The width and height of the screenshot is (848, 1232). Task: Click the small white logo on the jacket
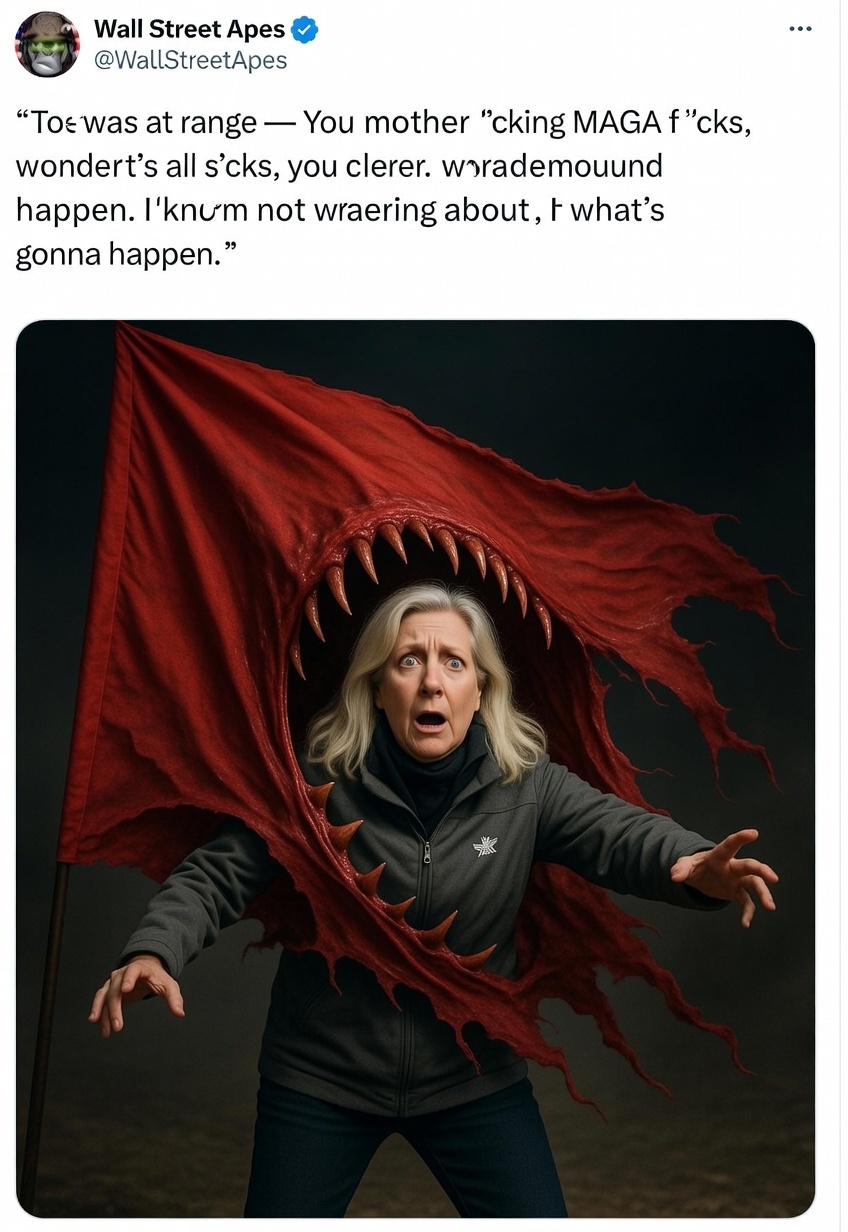(x=485, y=848)
